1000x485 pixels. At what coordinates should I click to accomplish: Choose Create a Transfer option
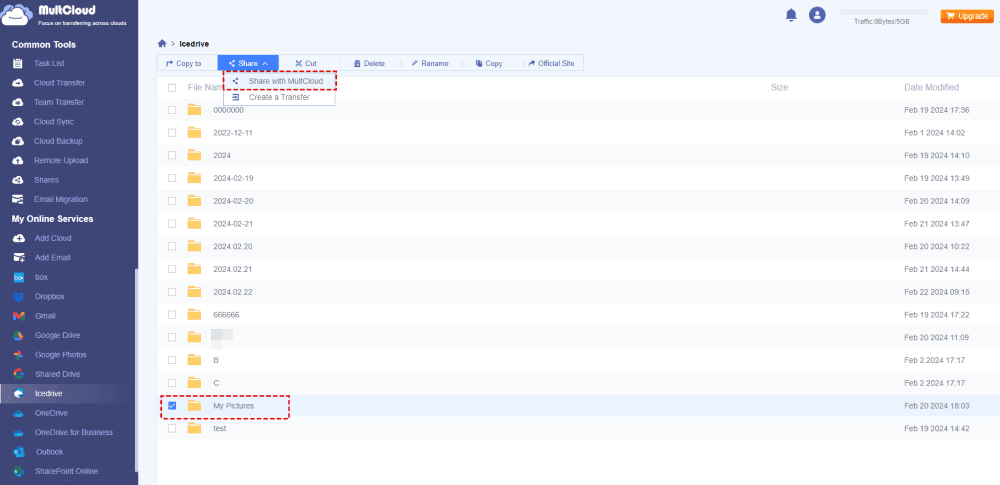pos(279,97)
